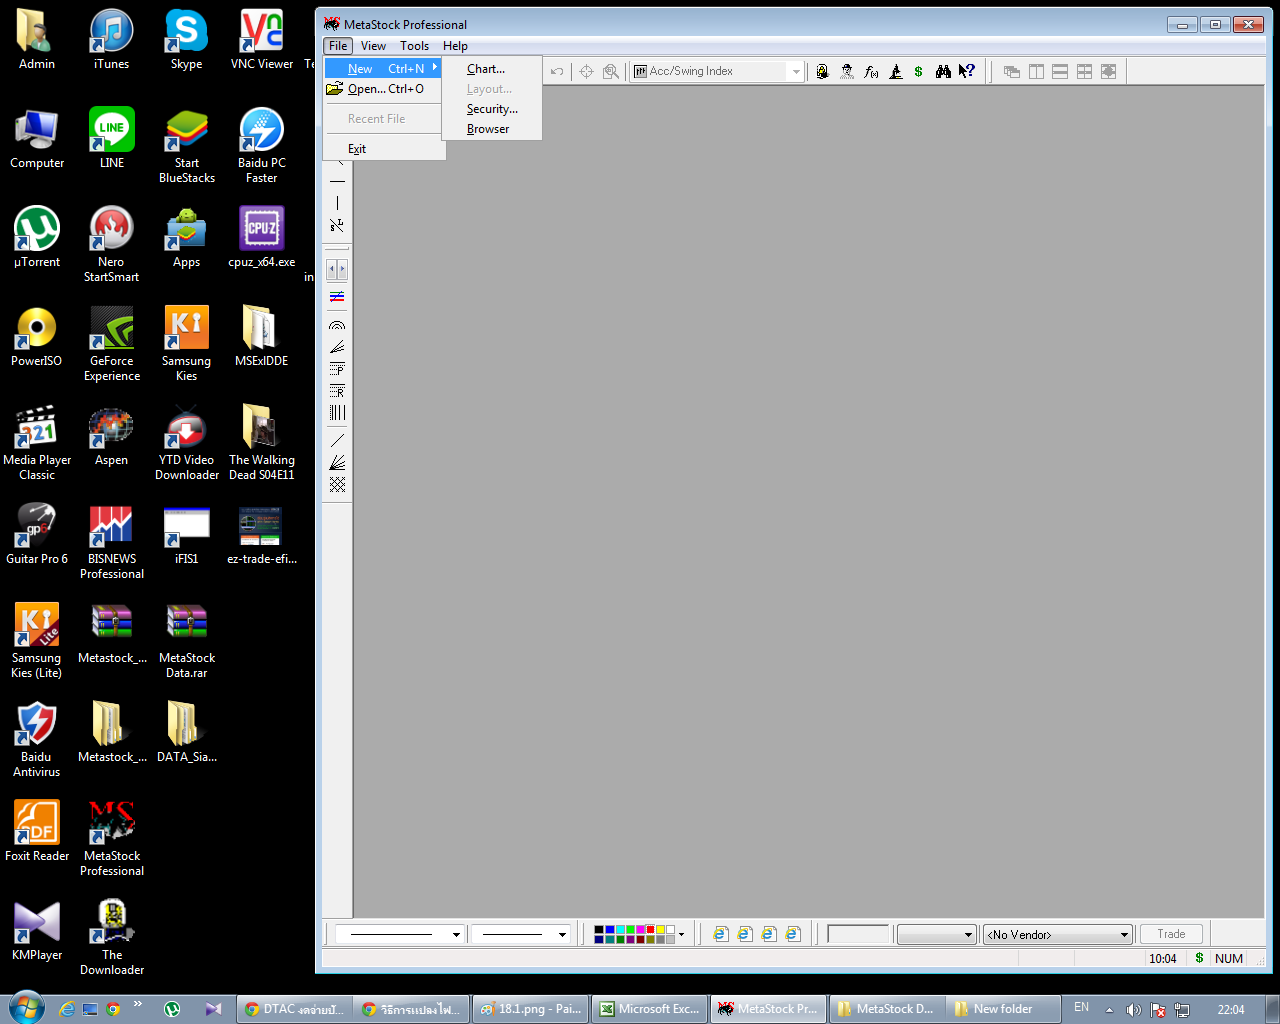Image resolution: width=1280 pixels, height=1024 pixels.
Task: Click the green dollar sign toolbar icon
Action: pyautogui.click(x=919, y=71)
